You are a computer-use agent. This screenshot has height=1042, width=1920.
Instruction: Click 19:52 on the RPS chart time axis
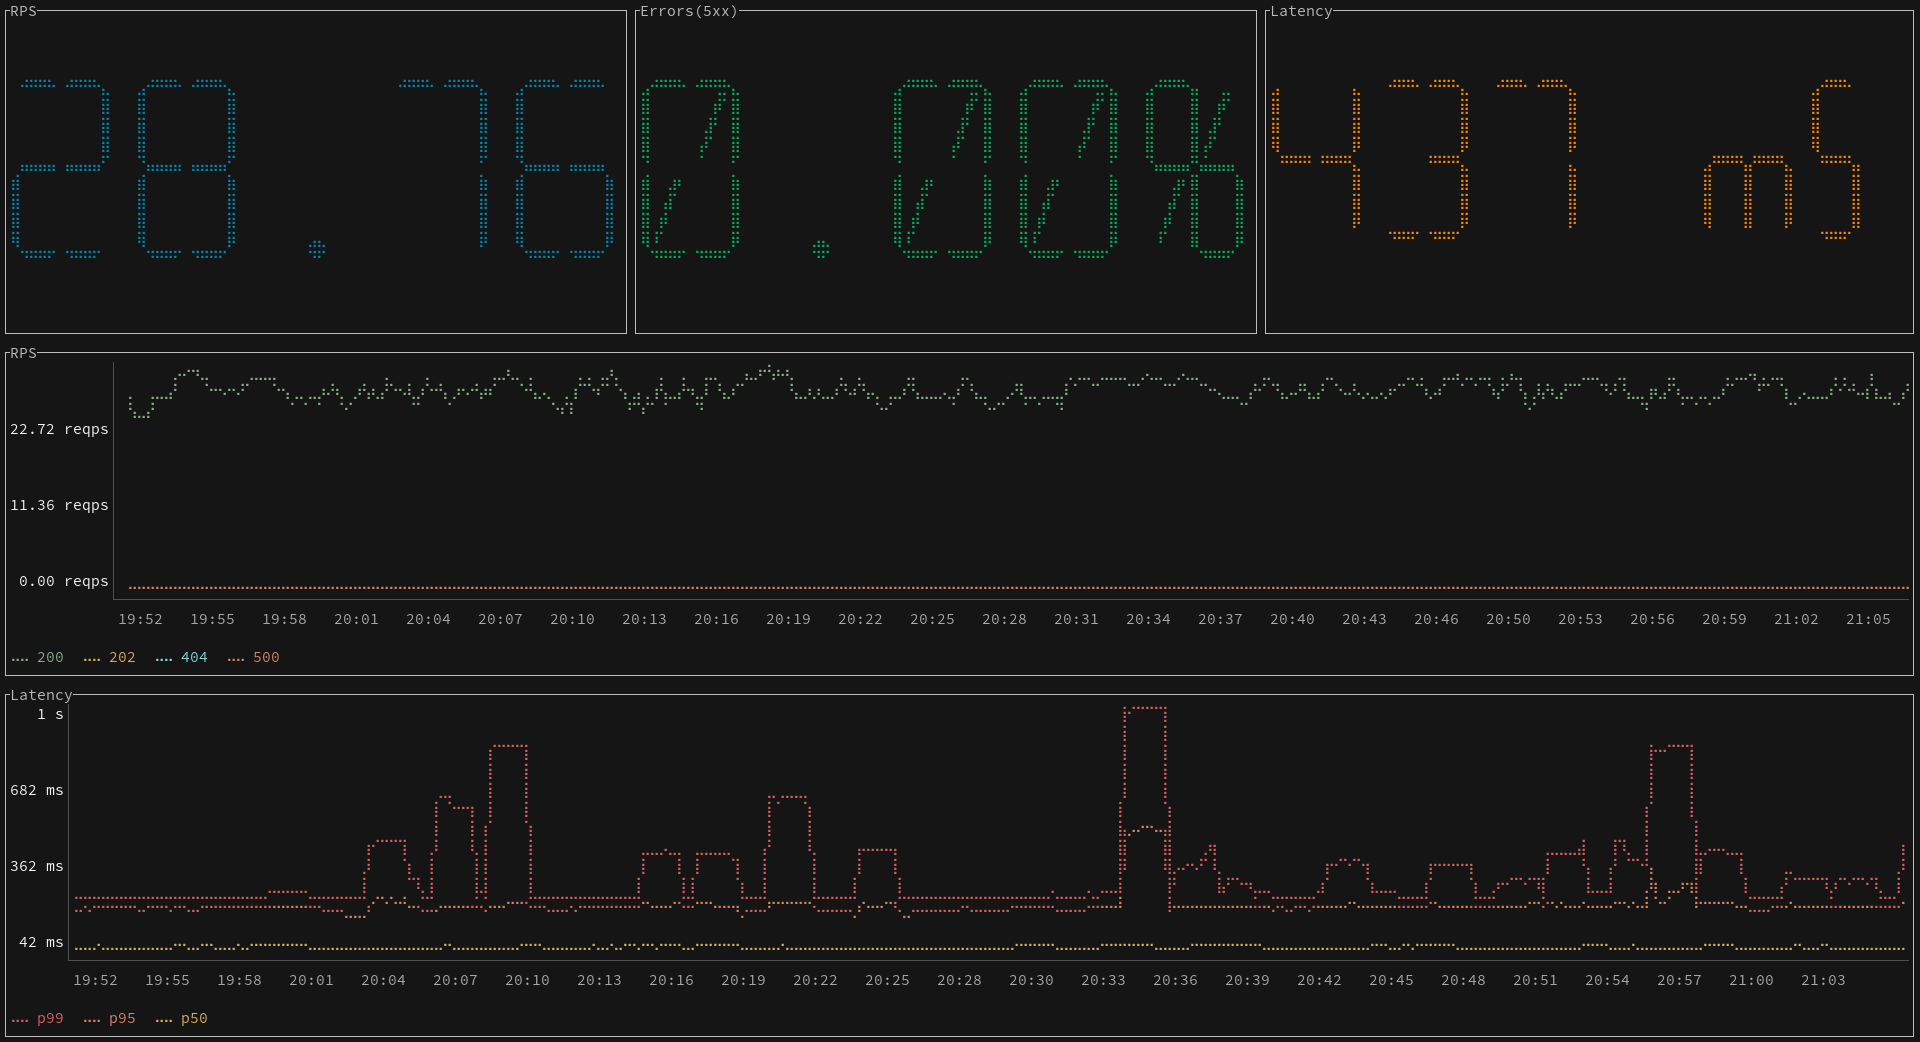(x=140, y=619)
